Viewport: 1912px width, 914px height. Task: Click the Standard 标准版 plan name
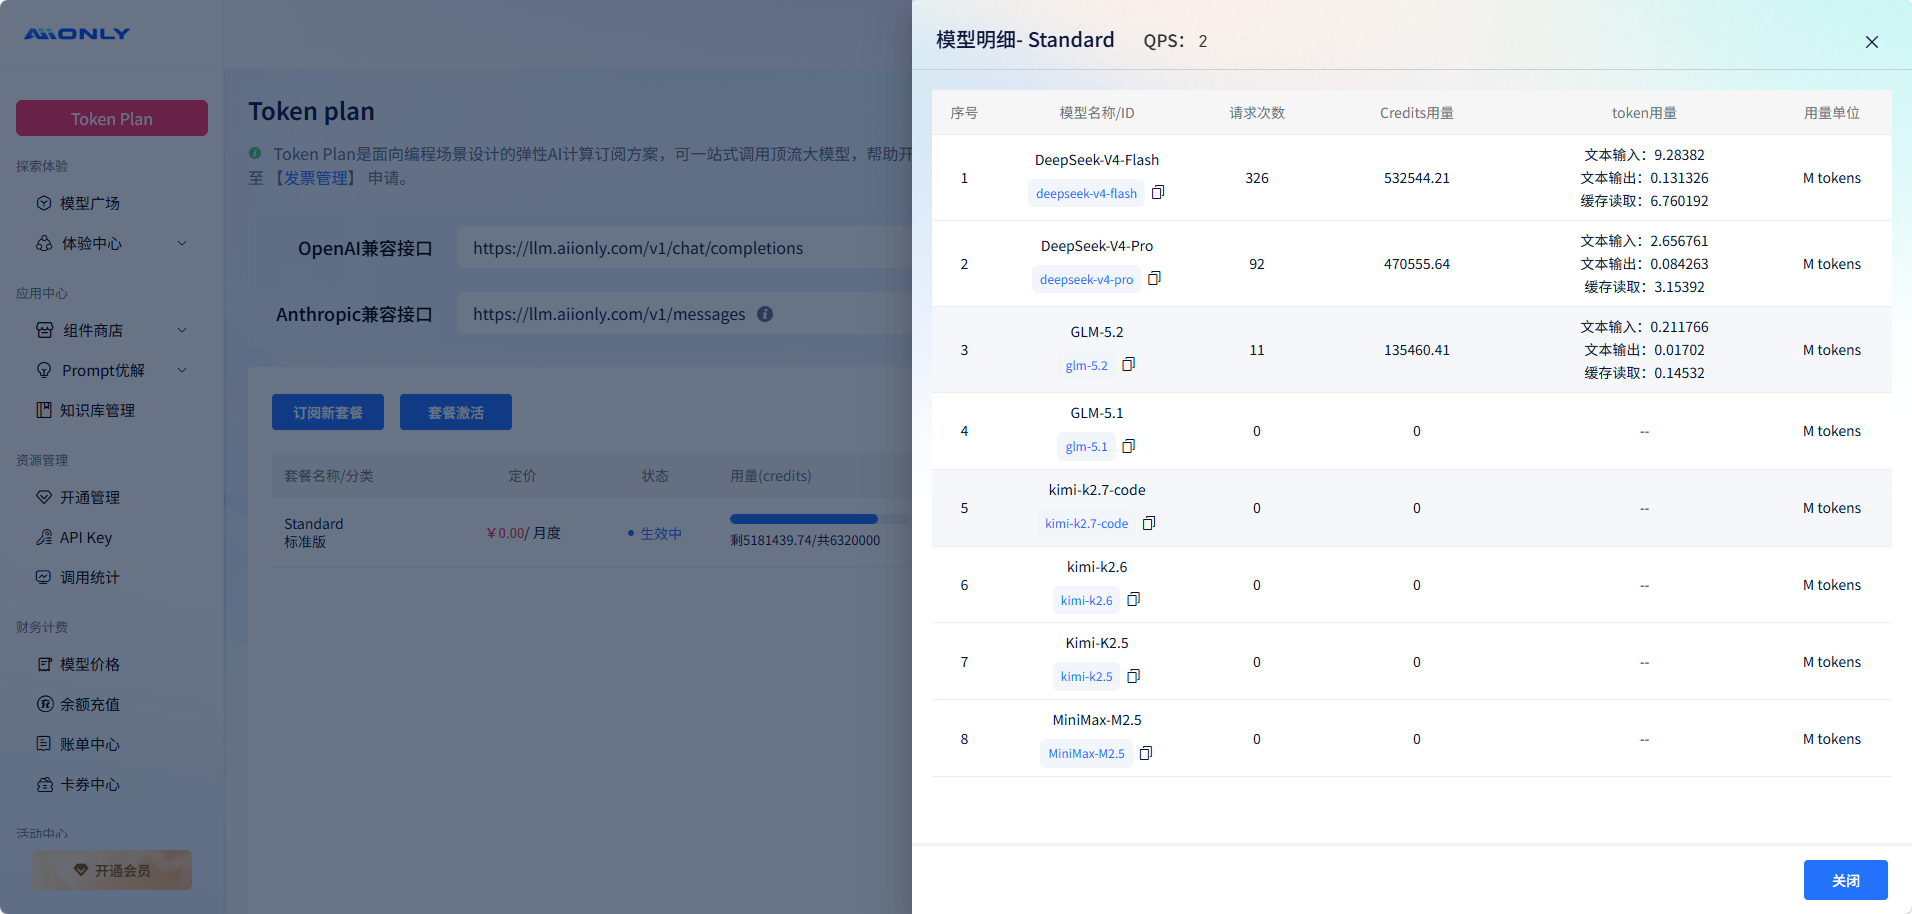point(314,532)
